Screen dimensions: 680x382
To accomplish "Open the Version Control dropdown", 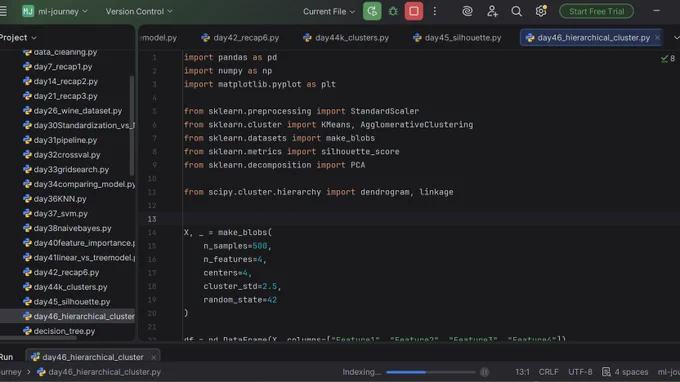I will pos(139,11).
